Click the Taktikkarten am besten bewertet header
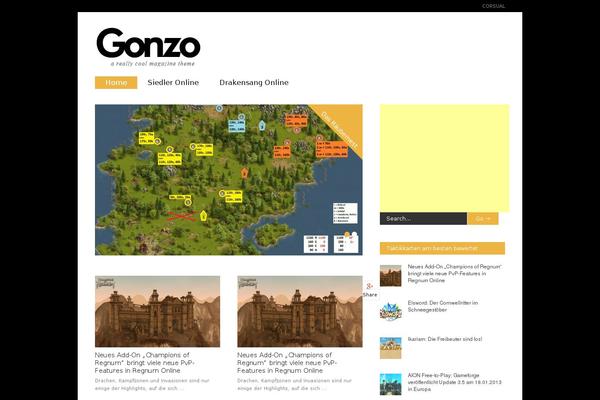This screenshot has height=400, width=600. pos(442,248)
